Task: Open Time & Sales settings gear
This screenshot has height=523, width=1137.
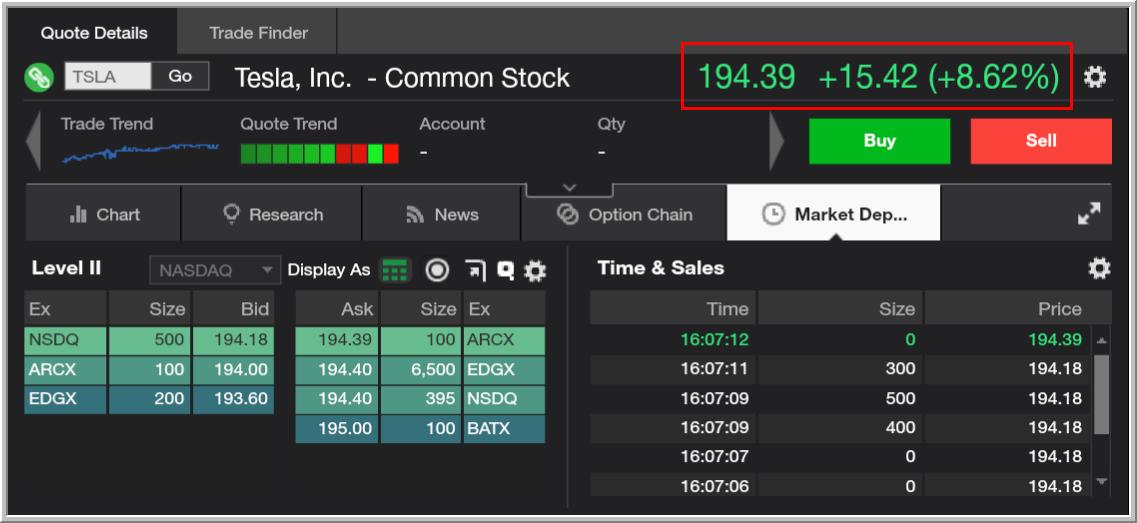Action: 1099,268
